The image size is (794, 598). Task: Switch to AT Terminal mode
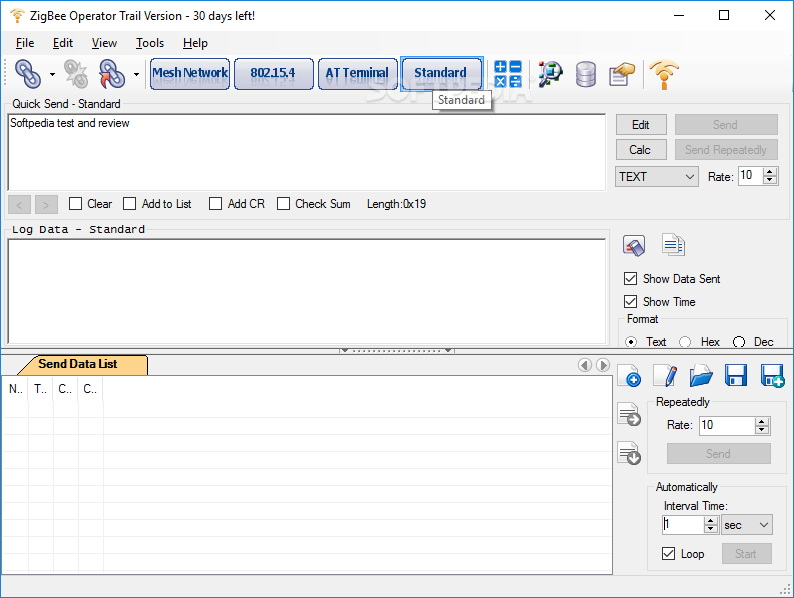pyautogui.click(x=358, y=74)
